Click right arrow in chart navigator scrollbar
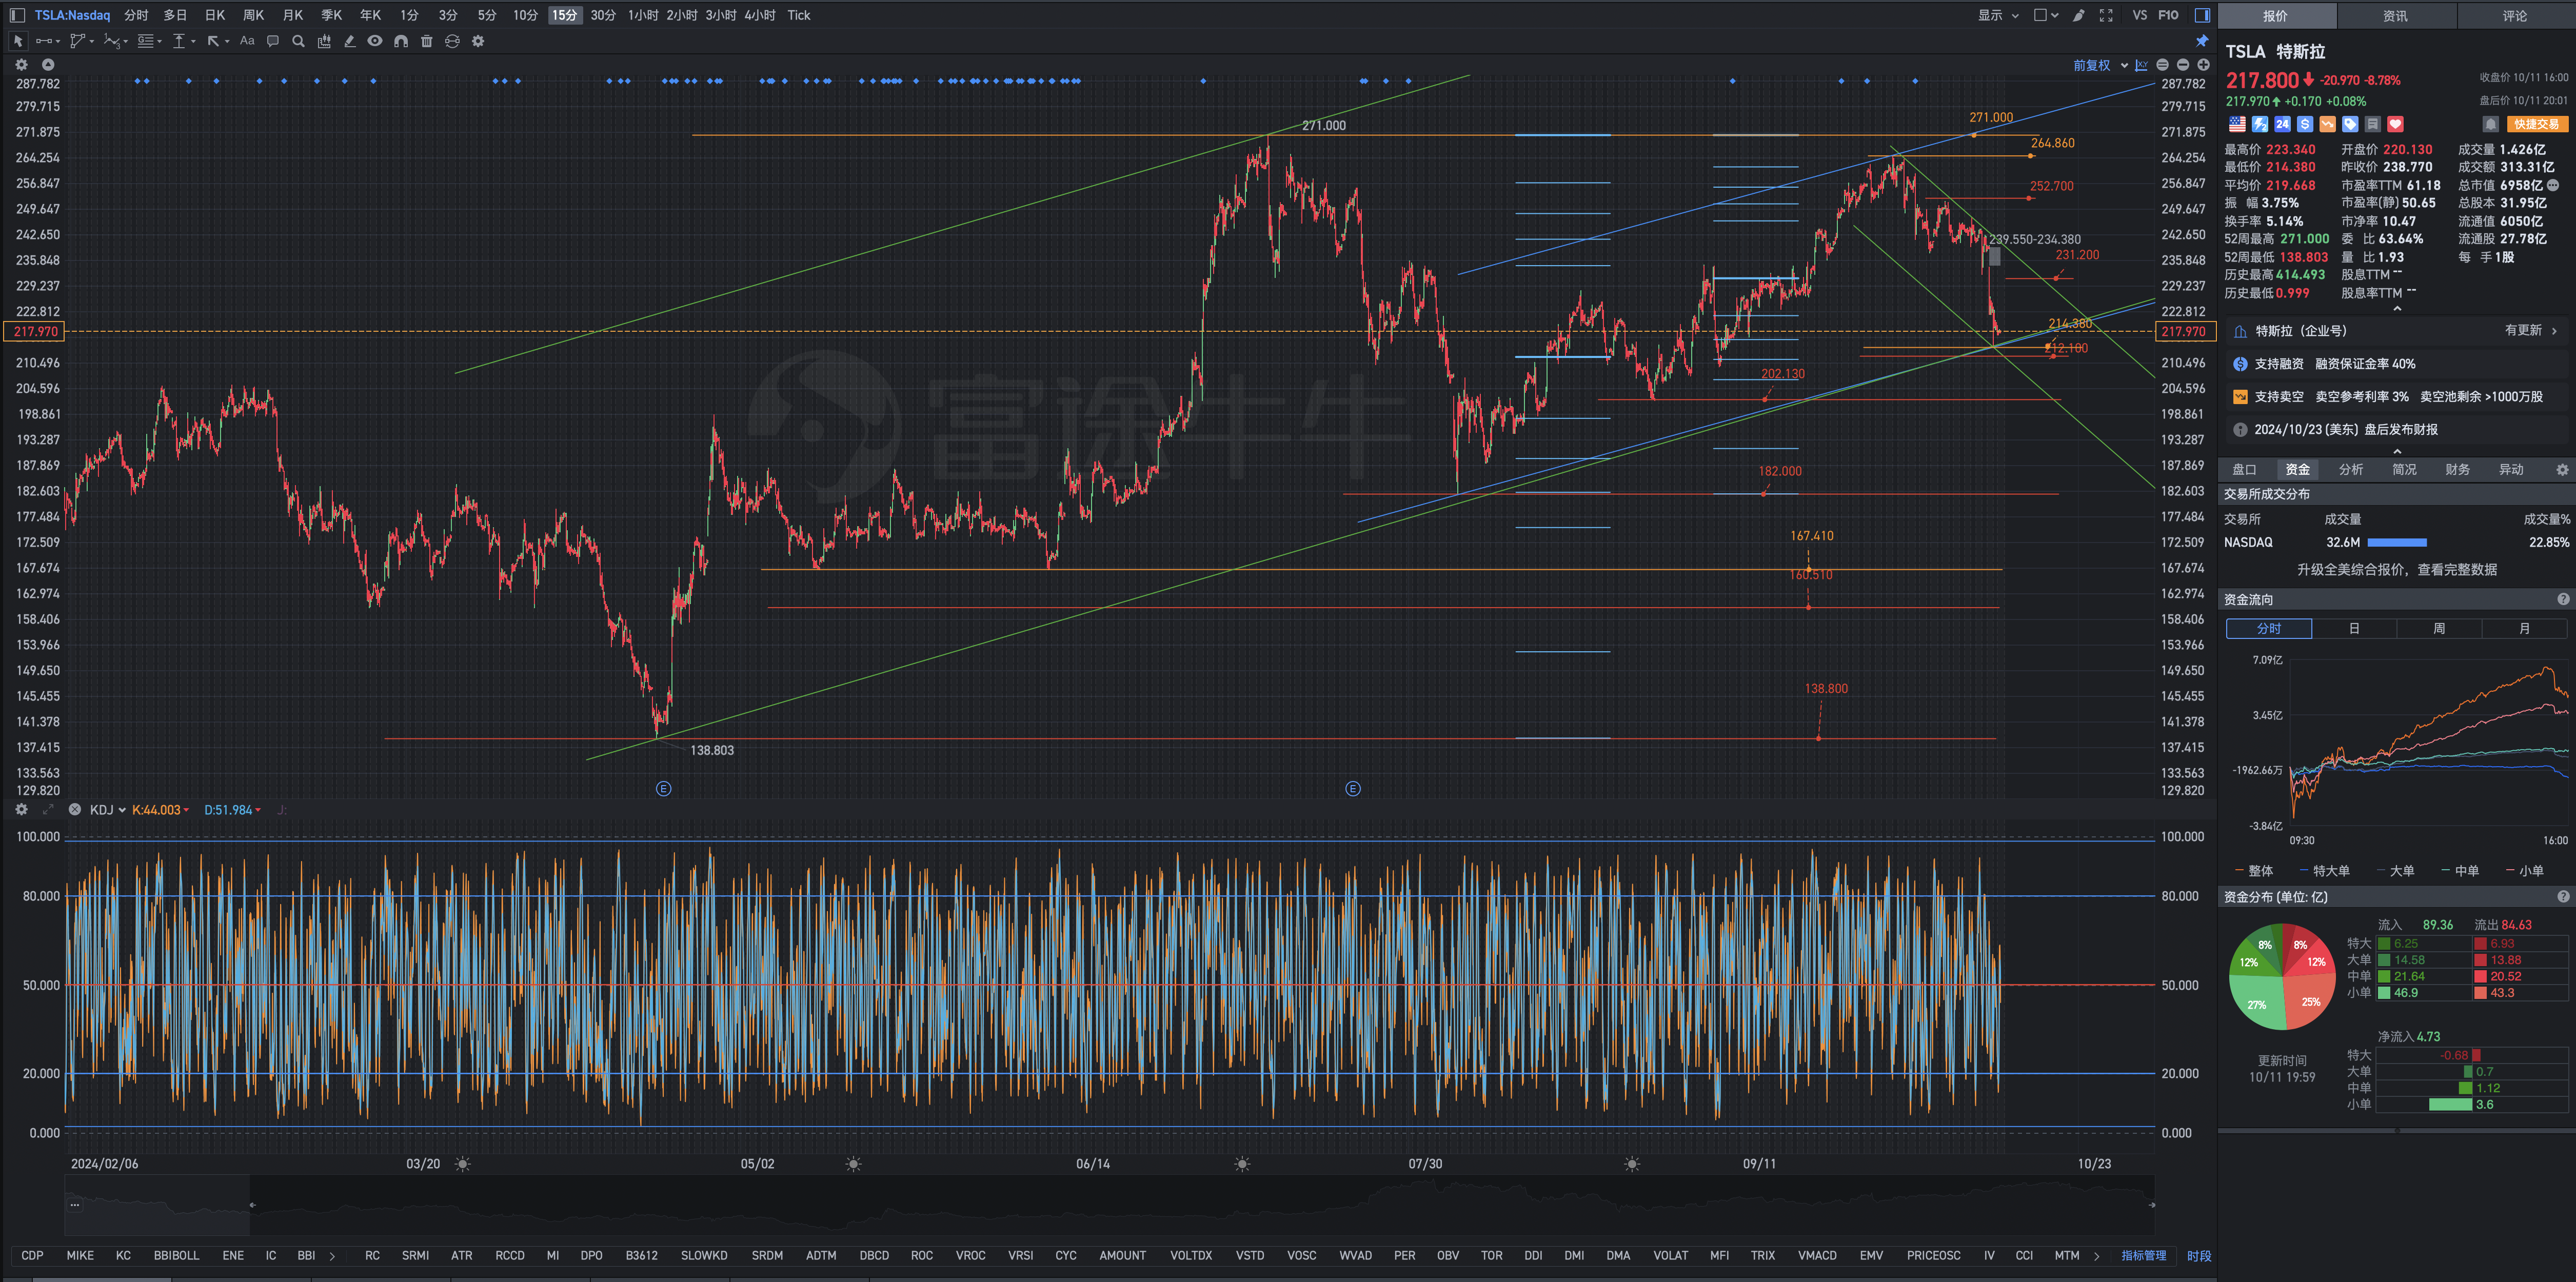 click(2152, 1205)
